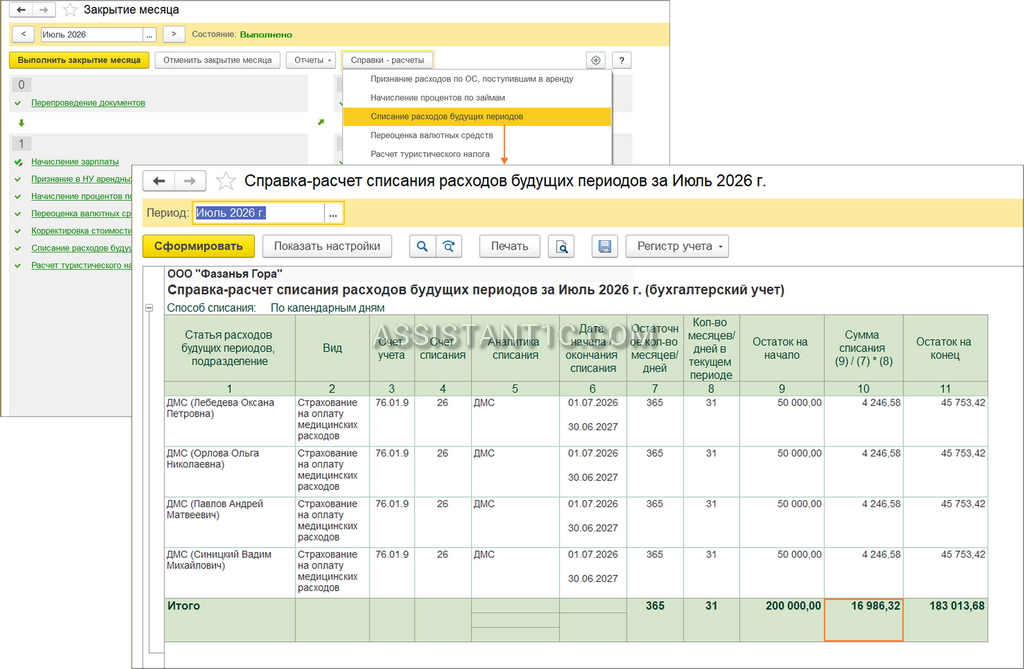Image resolution: width=1024 pixels, height=669 pixels.
Task: Open help via the question mark button
Action: 622,60
